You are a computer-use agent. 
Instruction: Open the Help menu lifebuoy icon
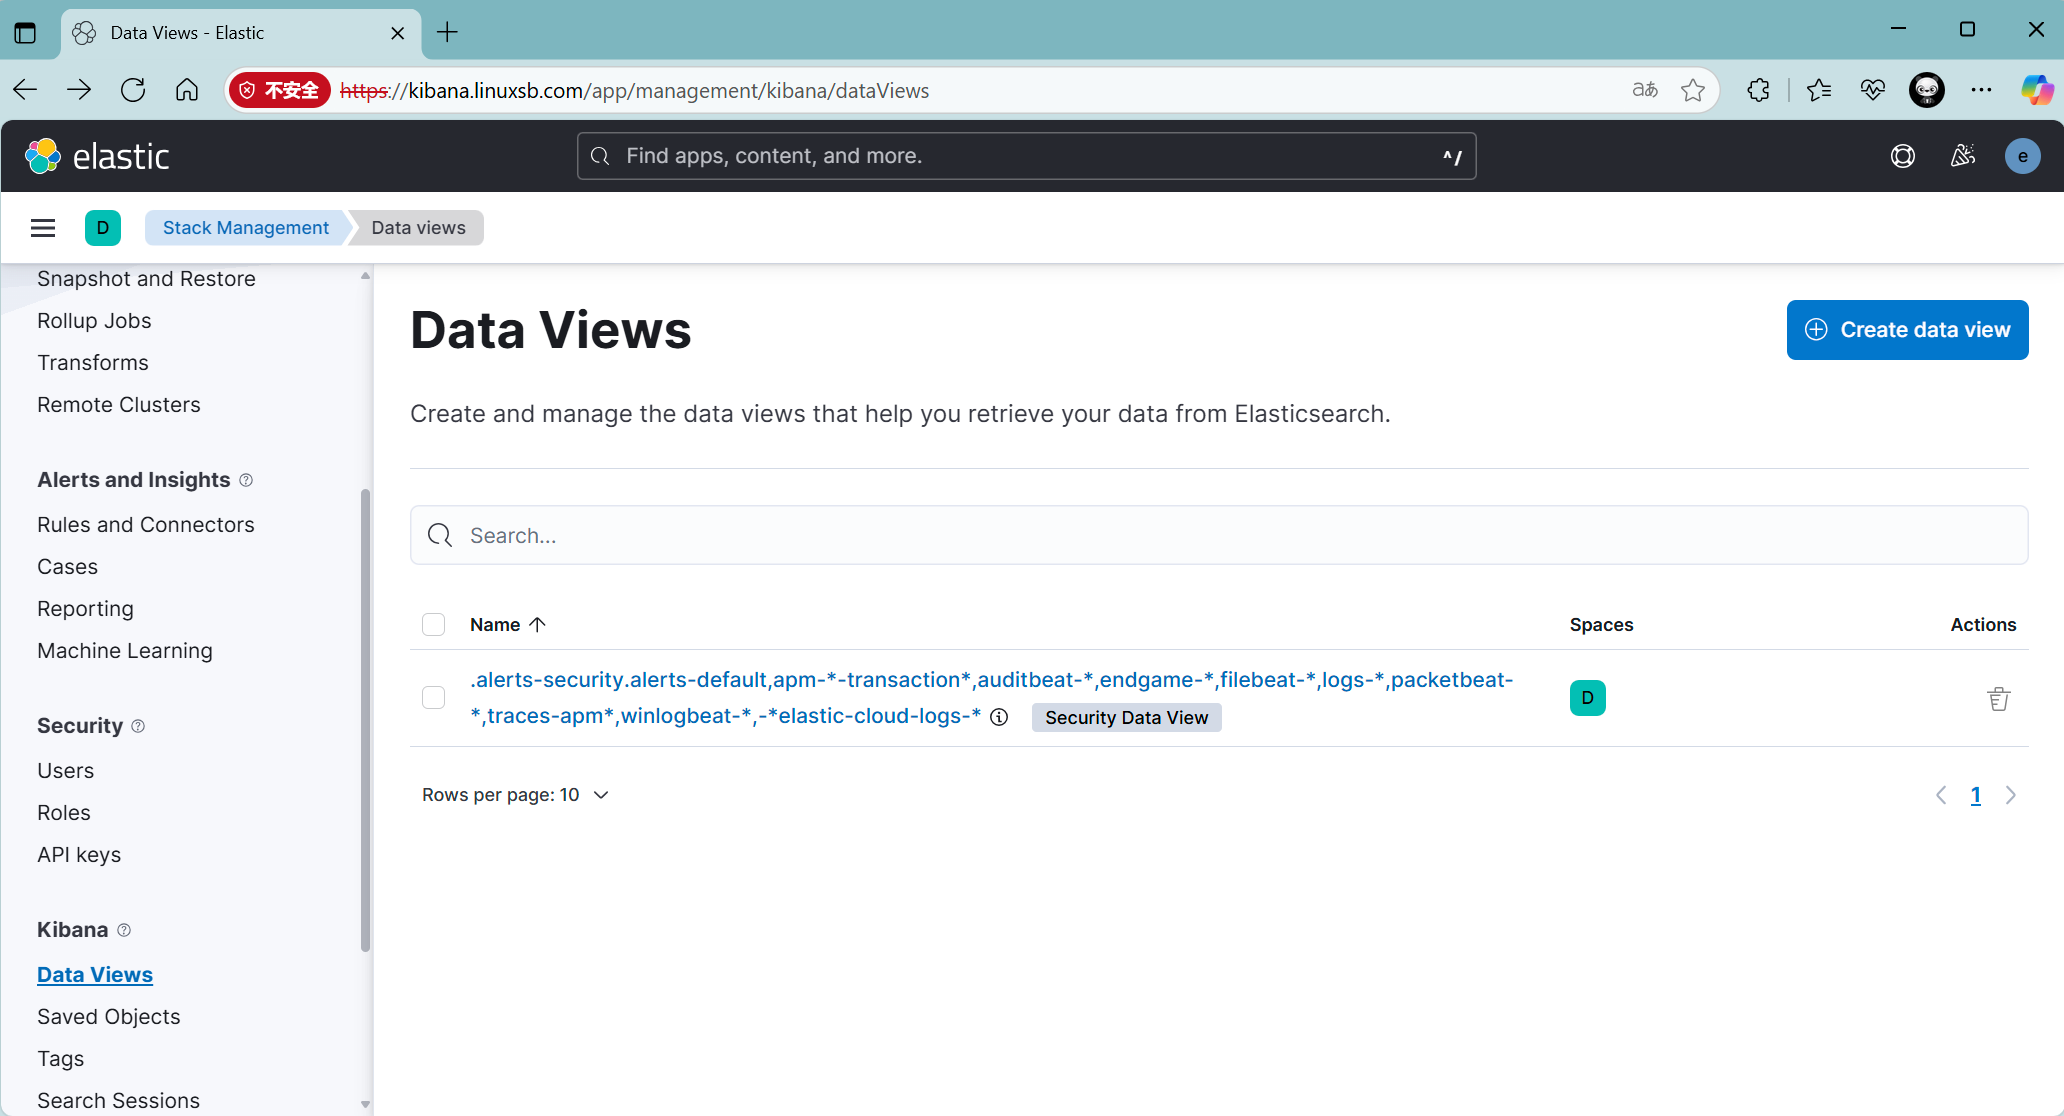[1902, 156]
